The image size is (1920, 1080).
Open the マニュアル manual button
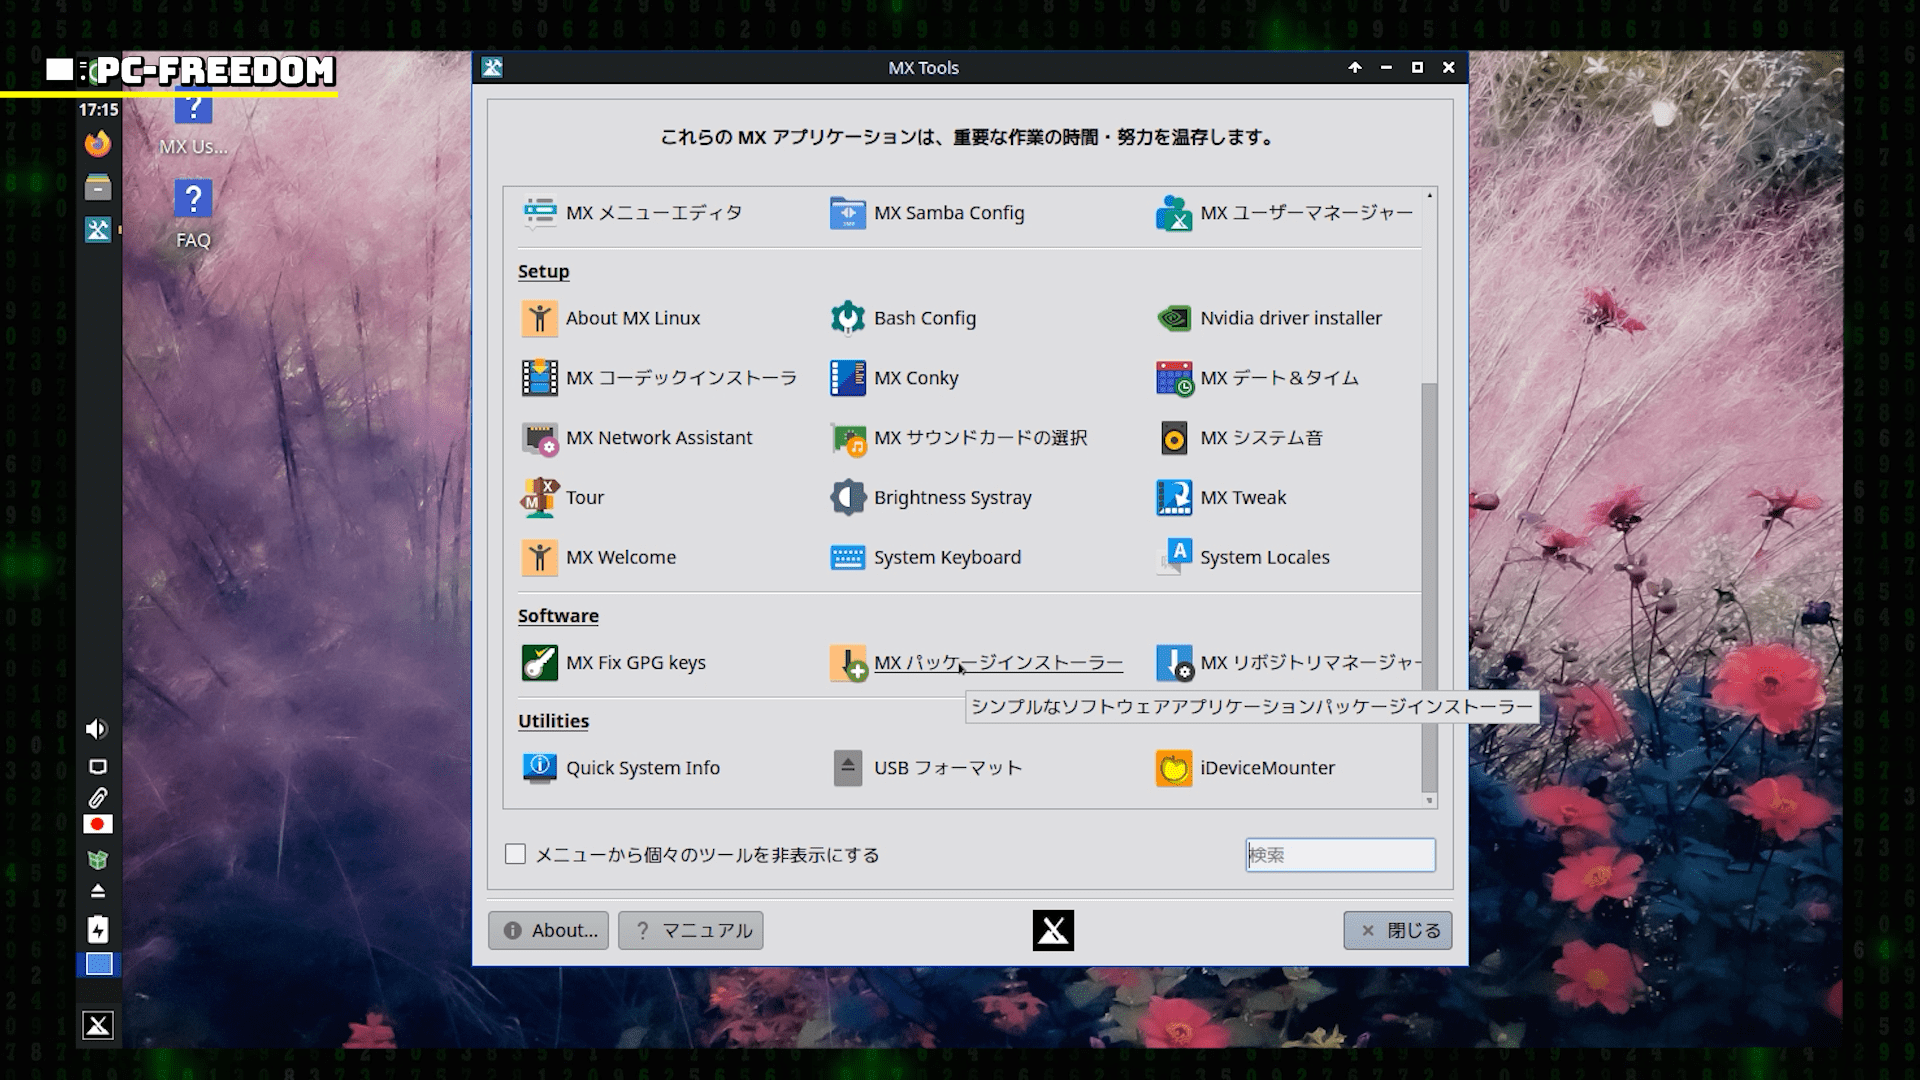point(691,930)
